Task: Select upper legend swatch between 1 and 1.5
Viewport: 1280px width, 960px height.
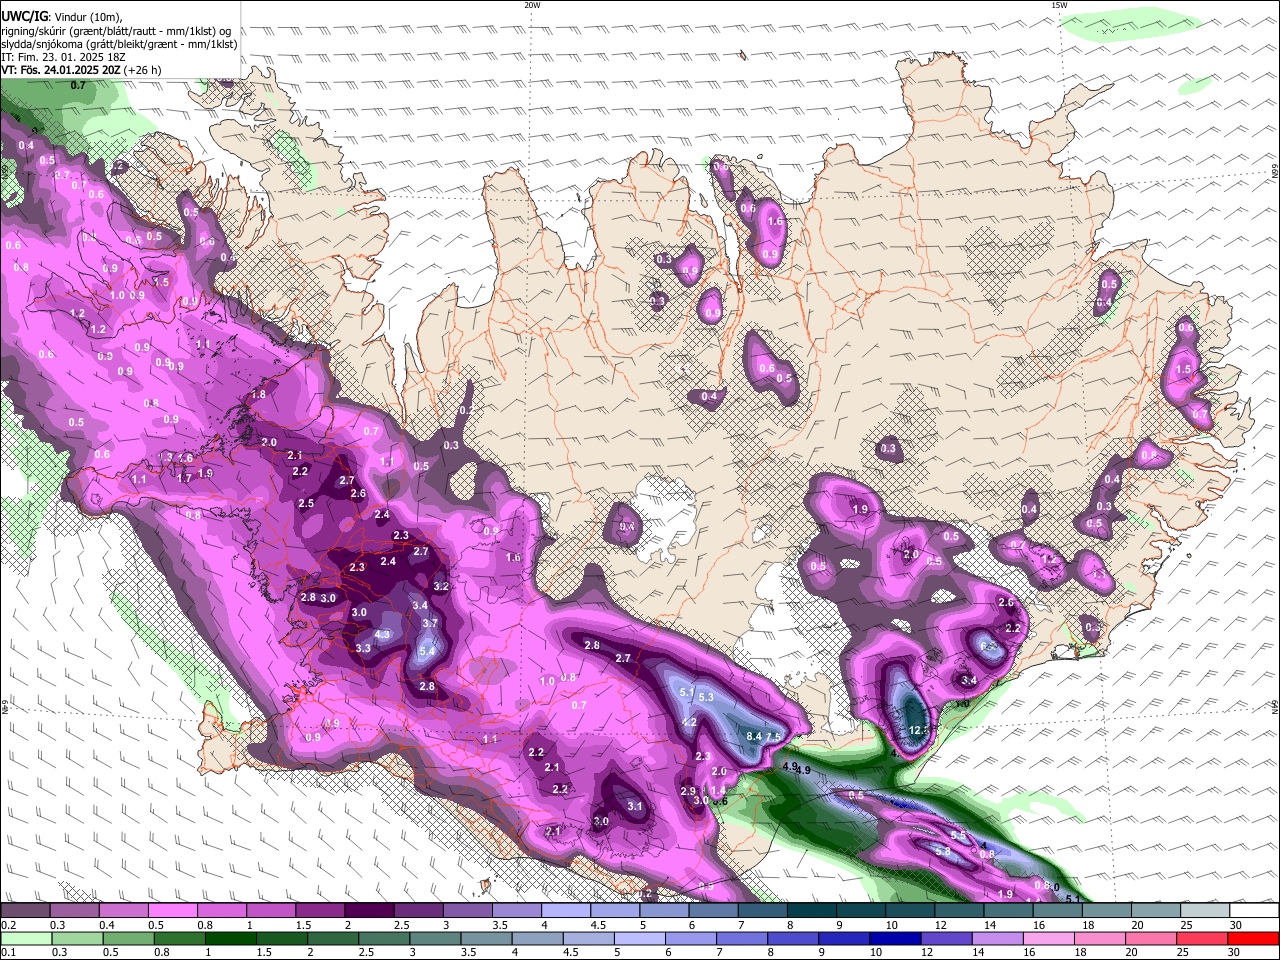Action: pos(270,911)
